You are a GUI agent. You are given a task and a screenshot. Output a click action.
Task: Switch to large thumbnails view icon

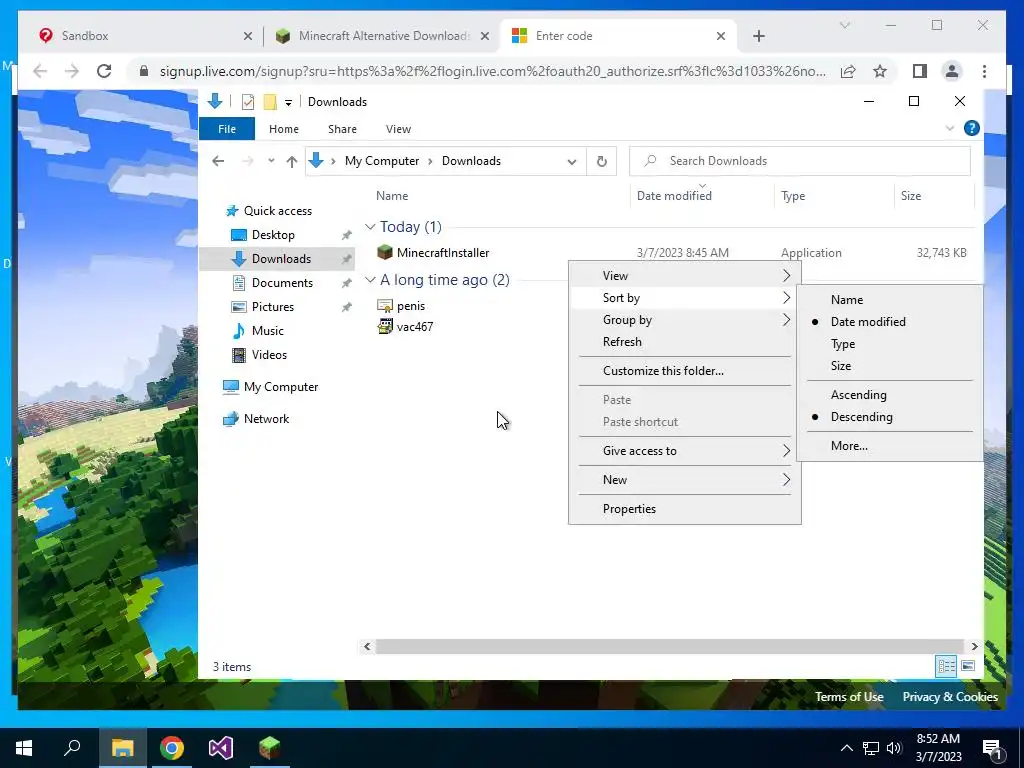(x=968, y=665)
